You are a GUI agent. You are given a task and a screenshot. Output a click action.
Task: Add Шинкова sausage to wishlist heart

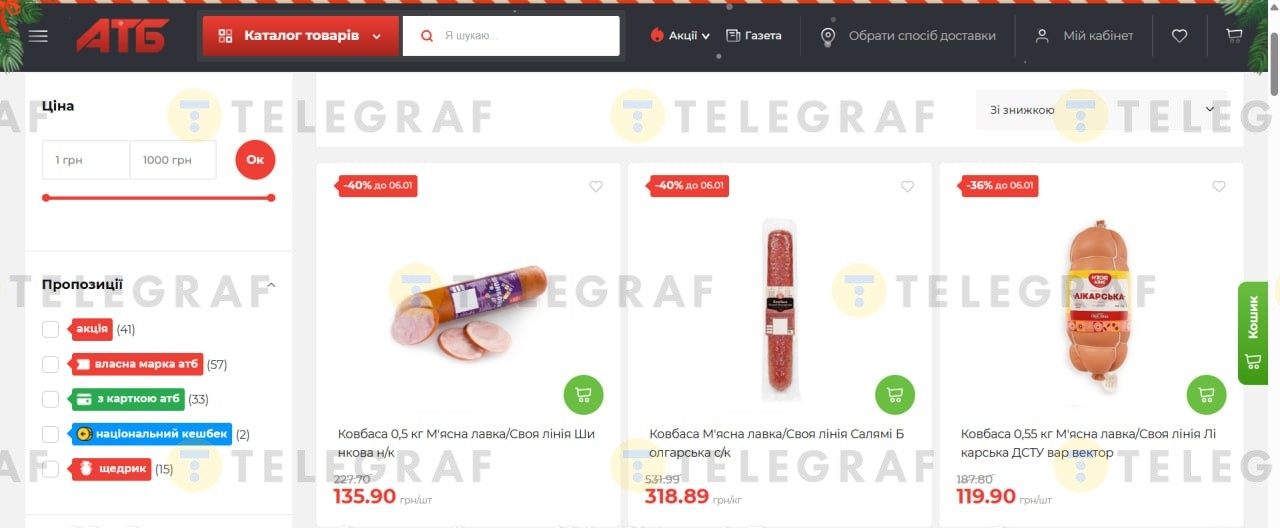[596, 186]
